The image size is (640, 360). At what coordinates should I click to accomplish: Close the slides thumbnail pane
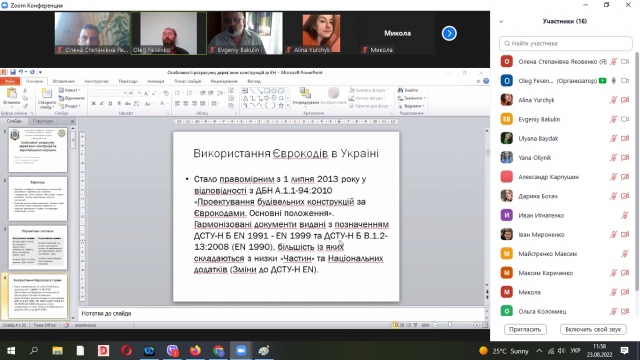pos(72,121)
